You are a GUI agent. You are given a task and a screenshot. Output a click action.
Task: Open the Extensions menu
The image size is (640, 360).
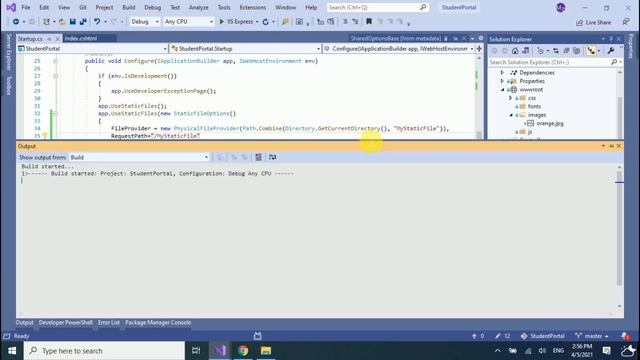(253, 7)
